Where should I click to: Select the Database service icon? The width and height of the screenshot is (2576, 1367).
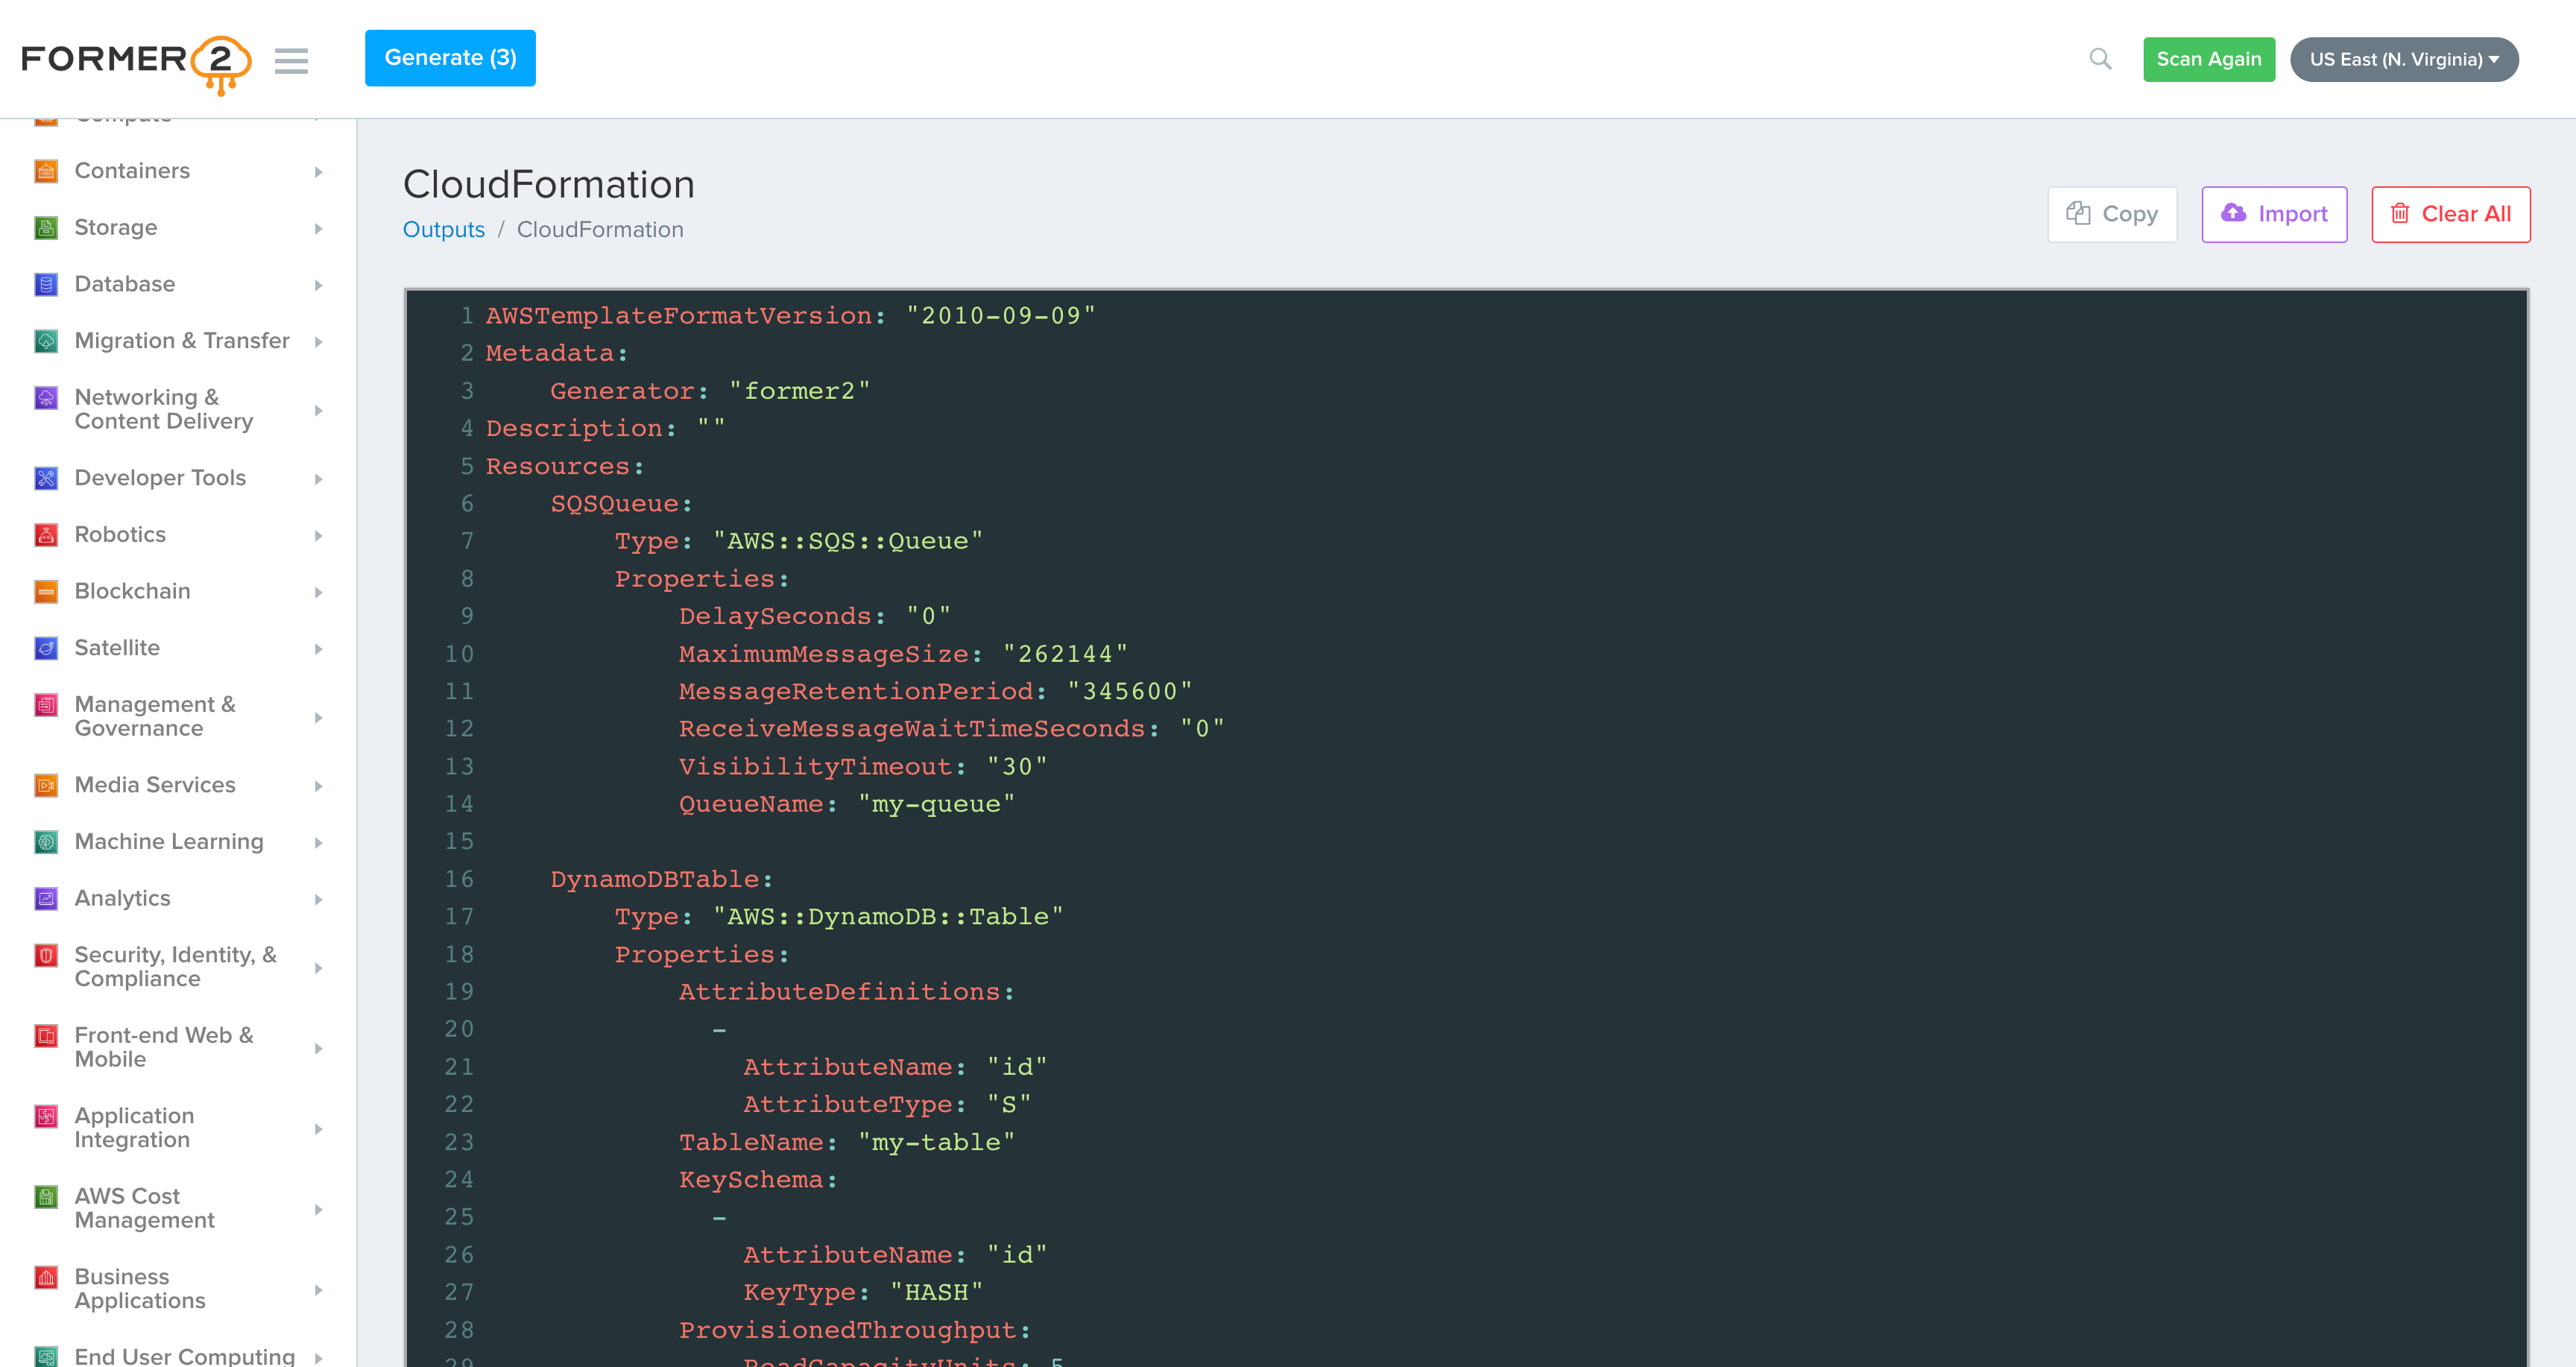(x=46, y=284)
